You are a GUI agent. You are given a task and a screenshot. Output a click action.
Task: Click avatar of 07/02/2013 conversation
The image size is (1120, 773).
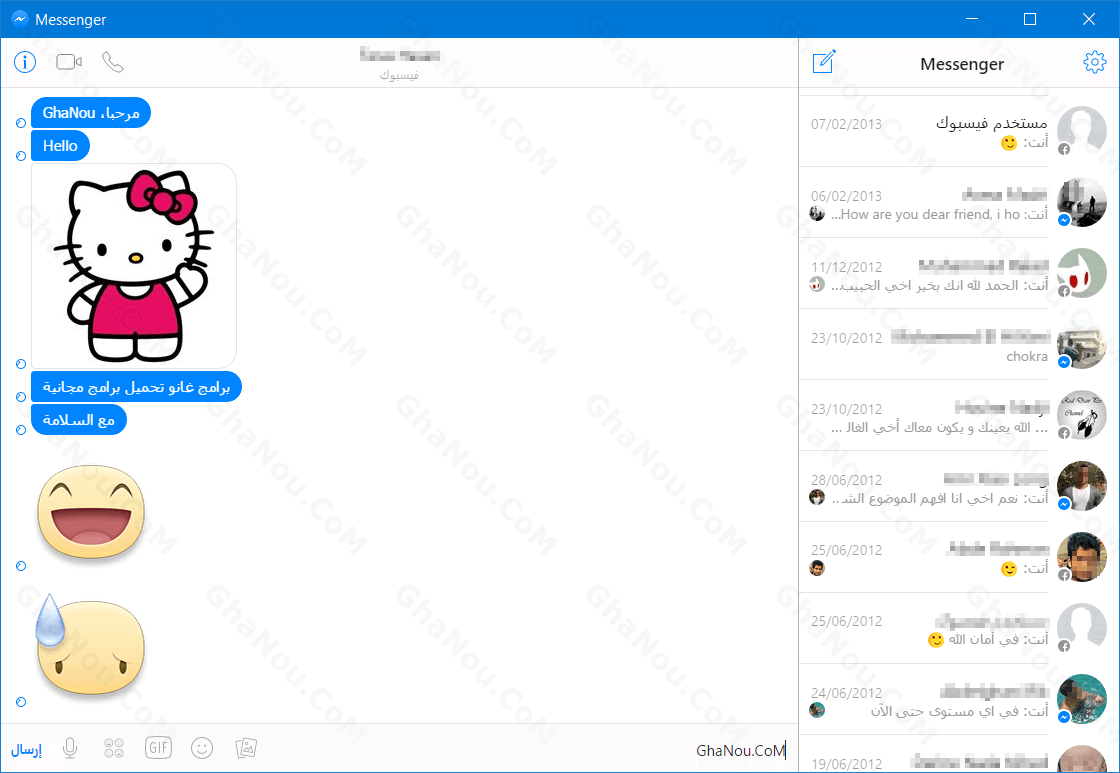[1081, 131]
